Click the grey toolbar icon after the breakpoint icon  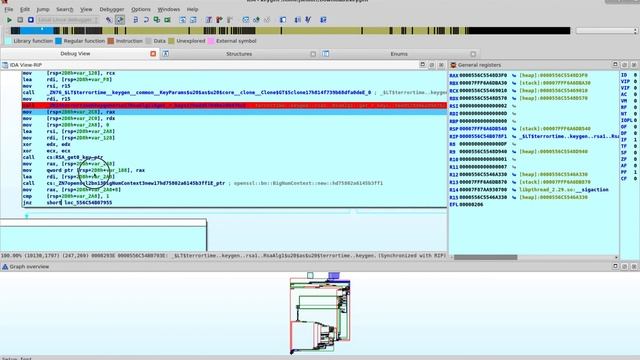[x=230, y=20]
